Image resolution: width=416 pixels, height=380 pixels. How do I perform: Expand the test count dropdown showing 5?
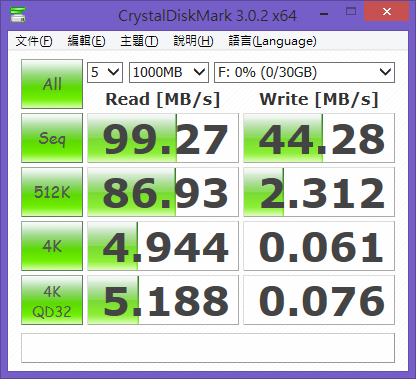coord(105,72)
